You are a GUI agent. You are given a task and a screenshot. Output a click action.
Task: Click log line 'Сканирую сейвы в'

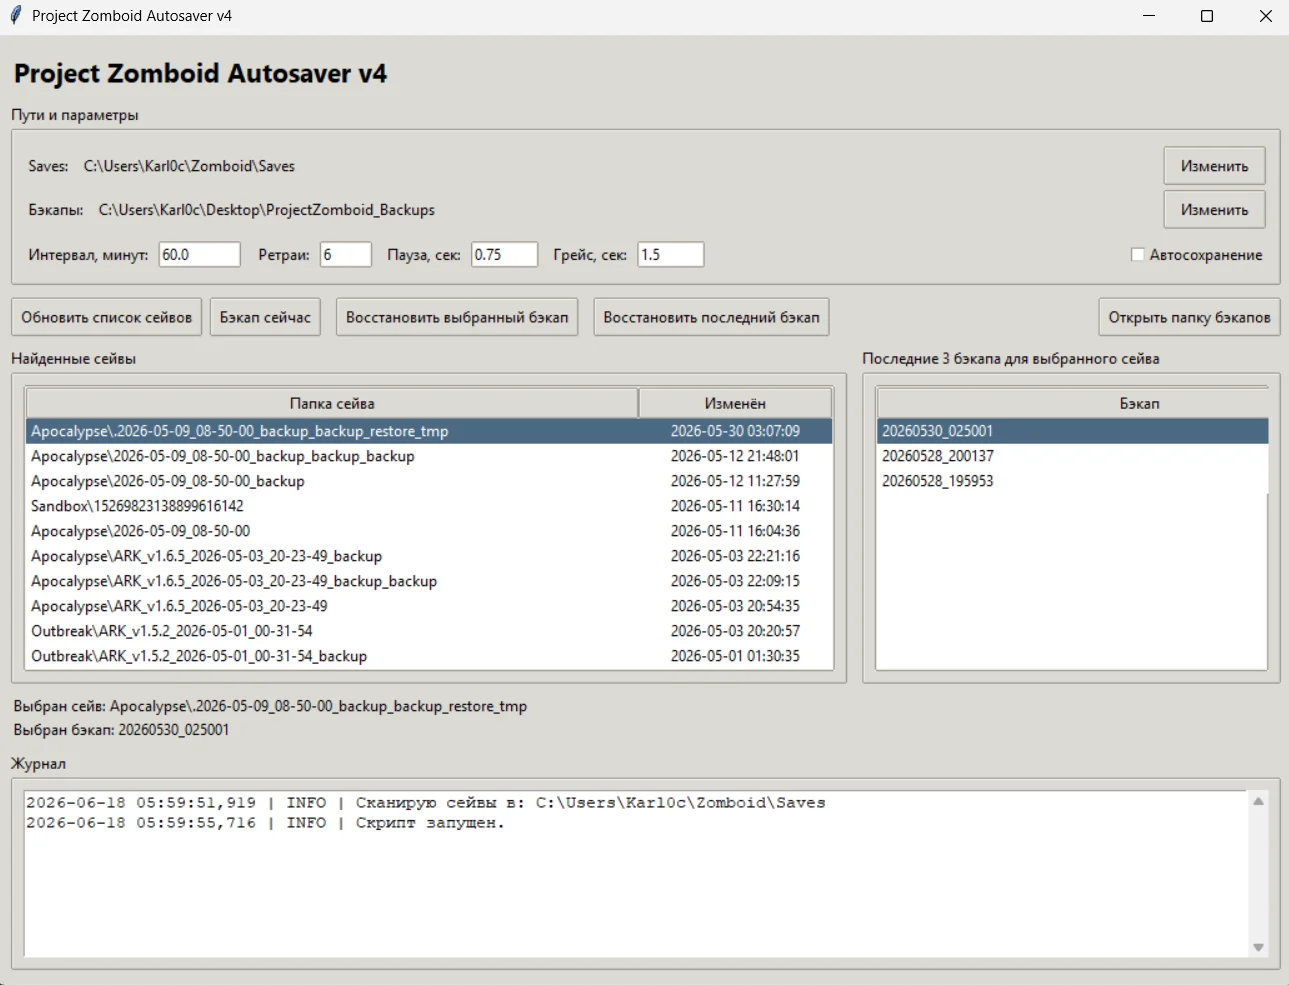(x=426, y=803)
